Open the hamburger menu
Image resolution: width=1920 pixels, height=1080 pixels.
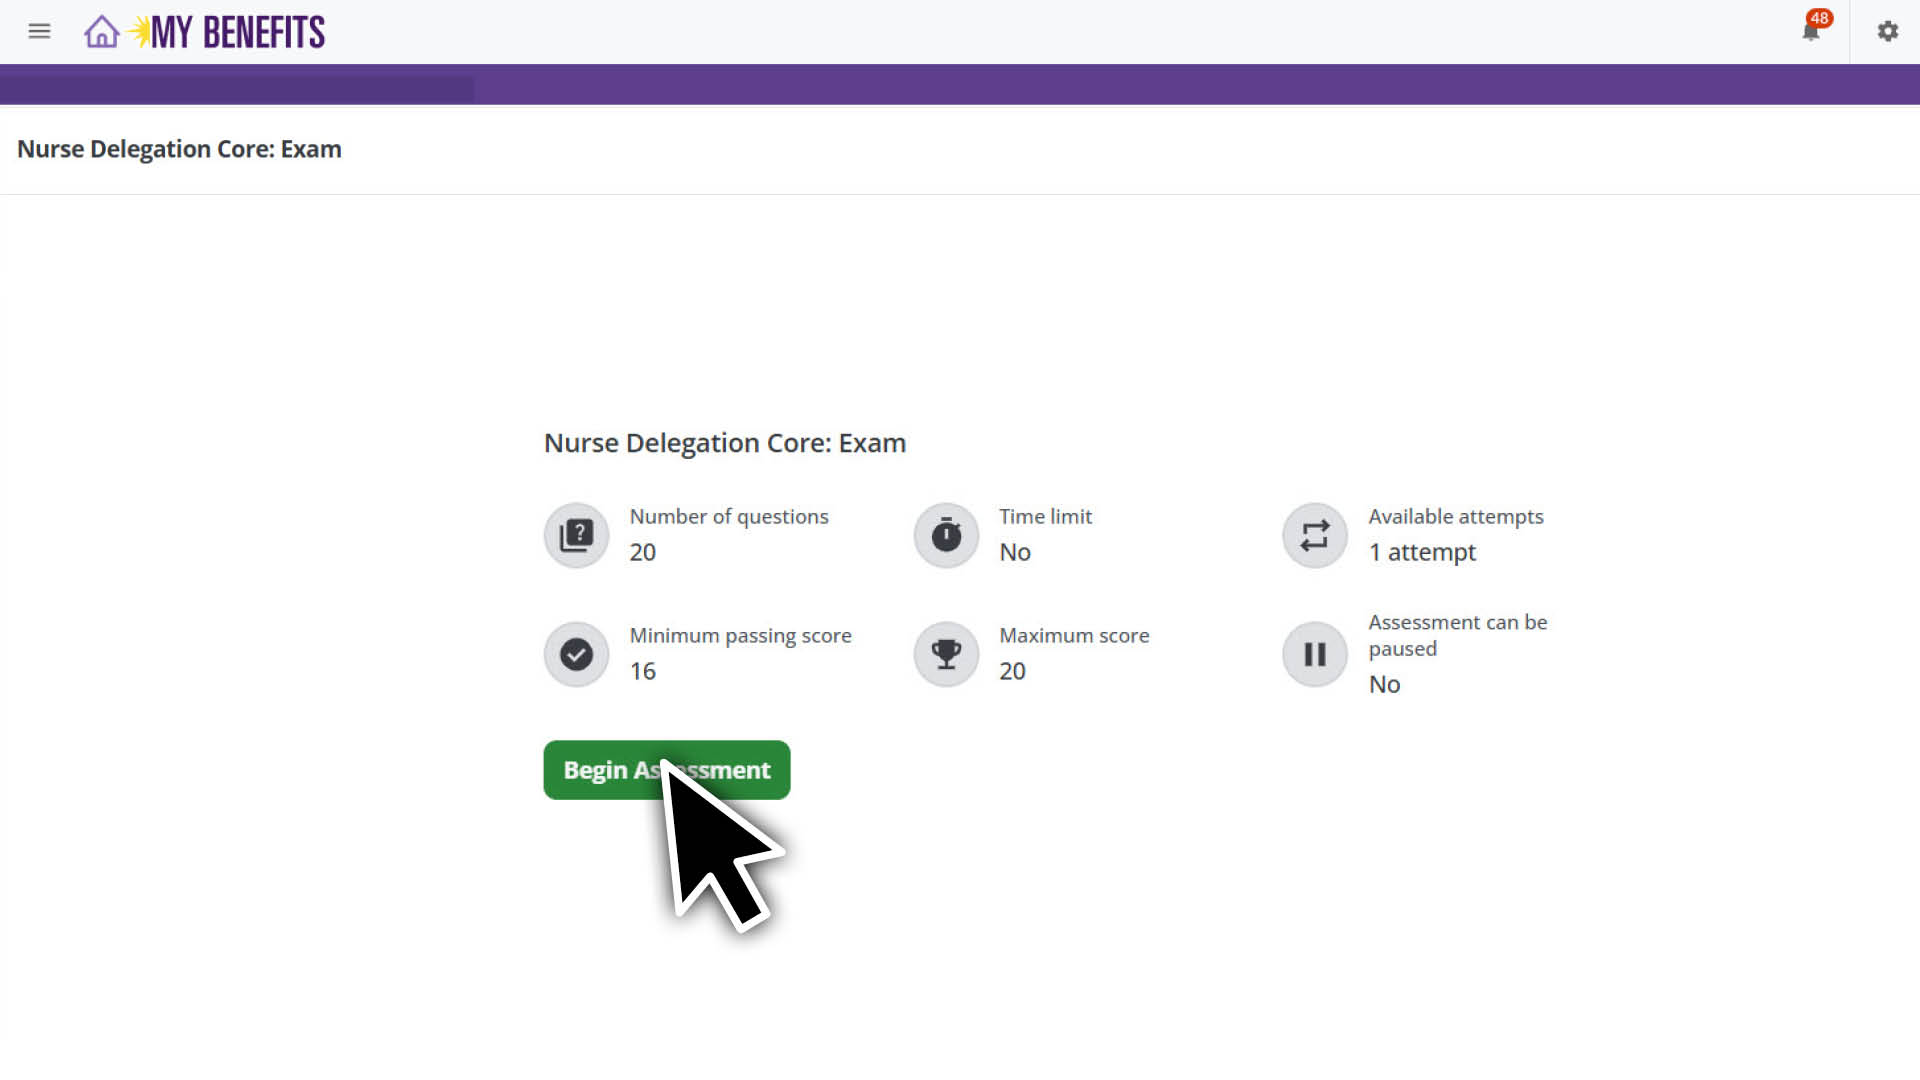39,31
